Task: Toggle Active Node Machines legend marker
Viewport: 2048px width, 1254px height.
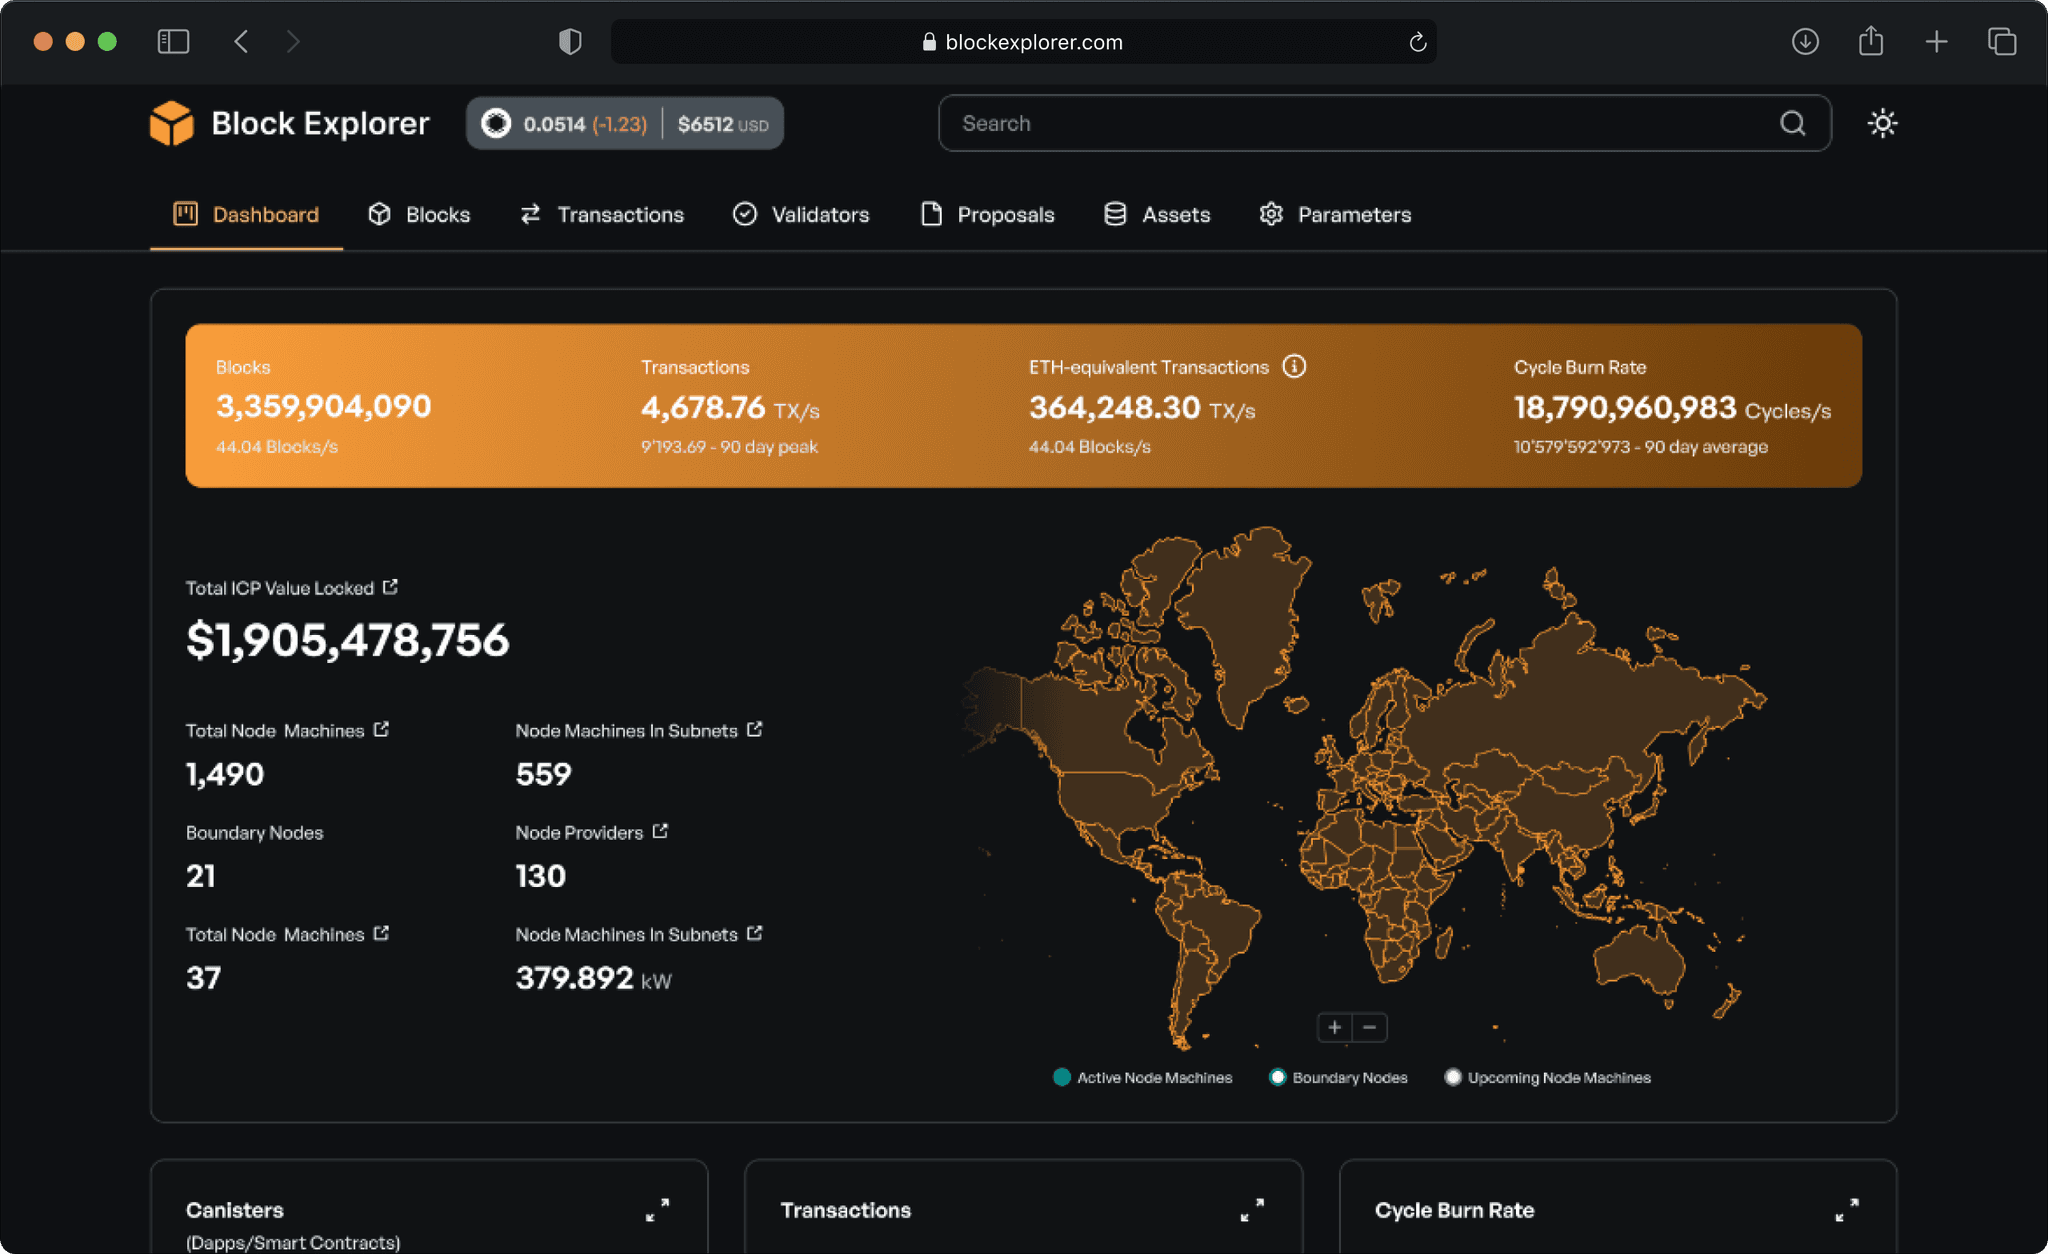Action: [x=1062, y=1077]
